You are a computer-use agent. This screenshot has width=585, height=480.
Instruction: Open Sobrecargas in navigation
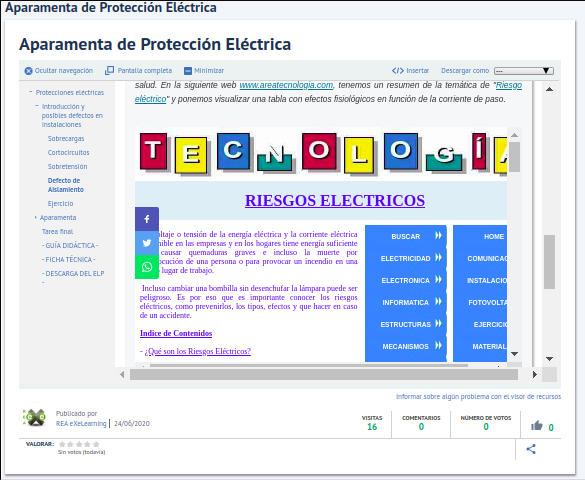click(66, 139)
